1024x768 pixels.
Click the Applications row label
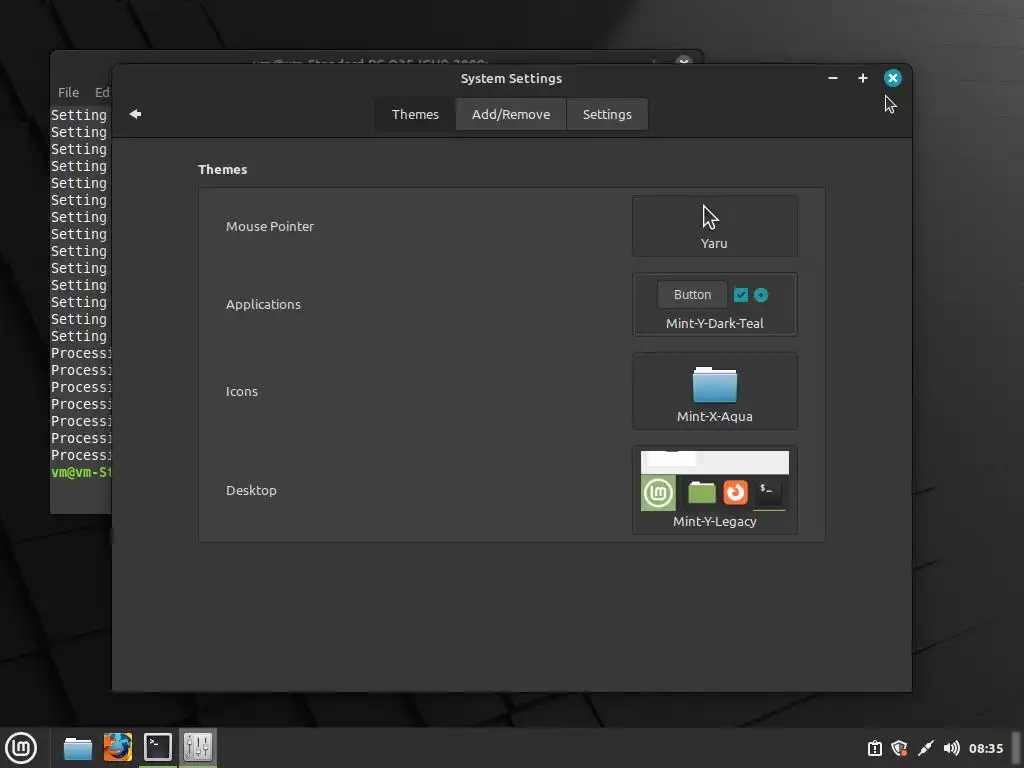tap(263, 304)
